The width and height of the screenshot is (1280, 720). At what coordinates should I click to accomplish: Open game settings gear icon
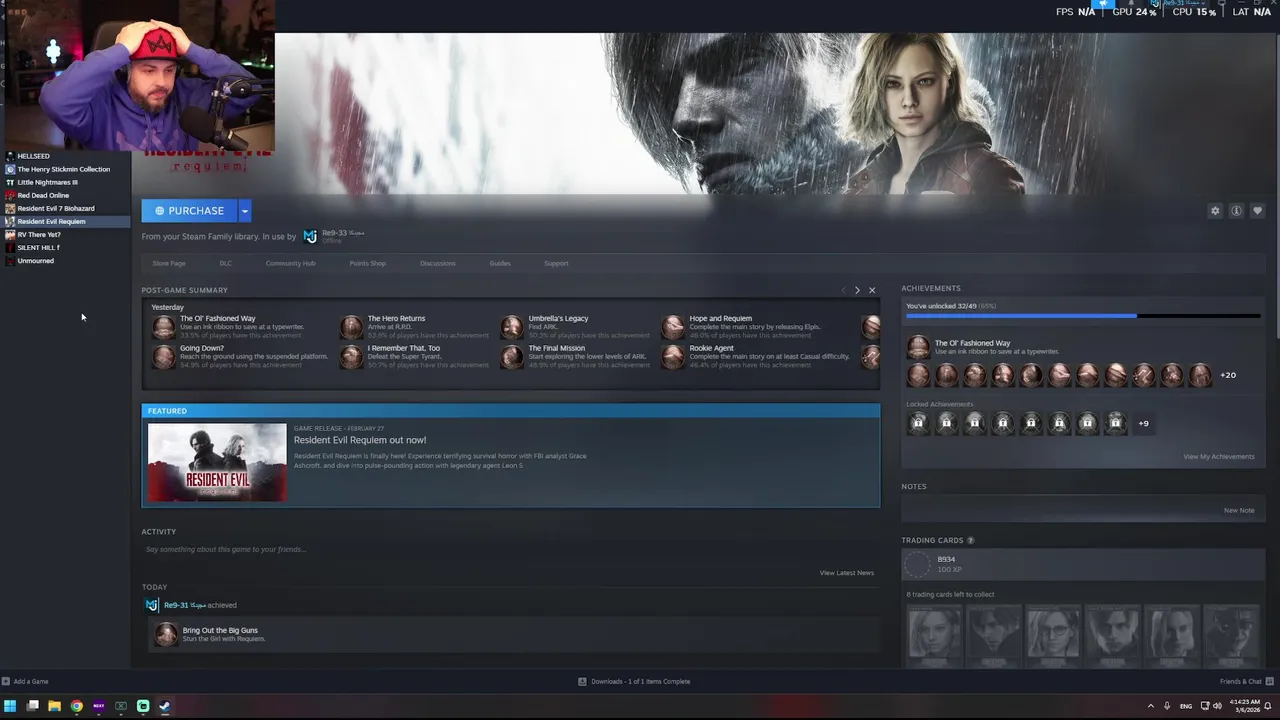(1215, 211)
